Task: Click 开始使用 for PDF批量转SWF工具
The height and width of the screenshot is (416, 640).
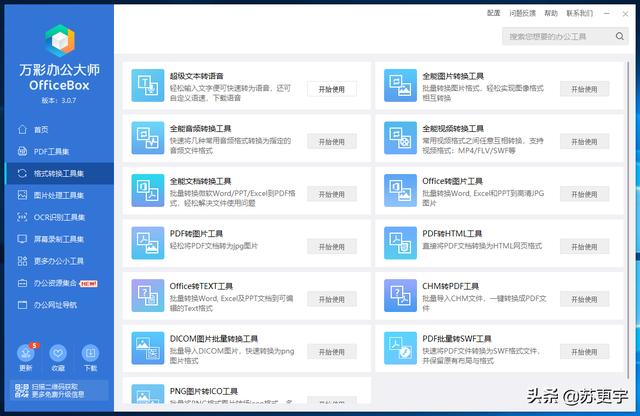Action: [x=584, y=352]
